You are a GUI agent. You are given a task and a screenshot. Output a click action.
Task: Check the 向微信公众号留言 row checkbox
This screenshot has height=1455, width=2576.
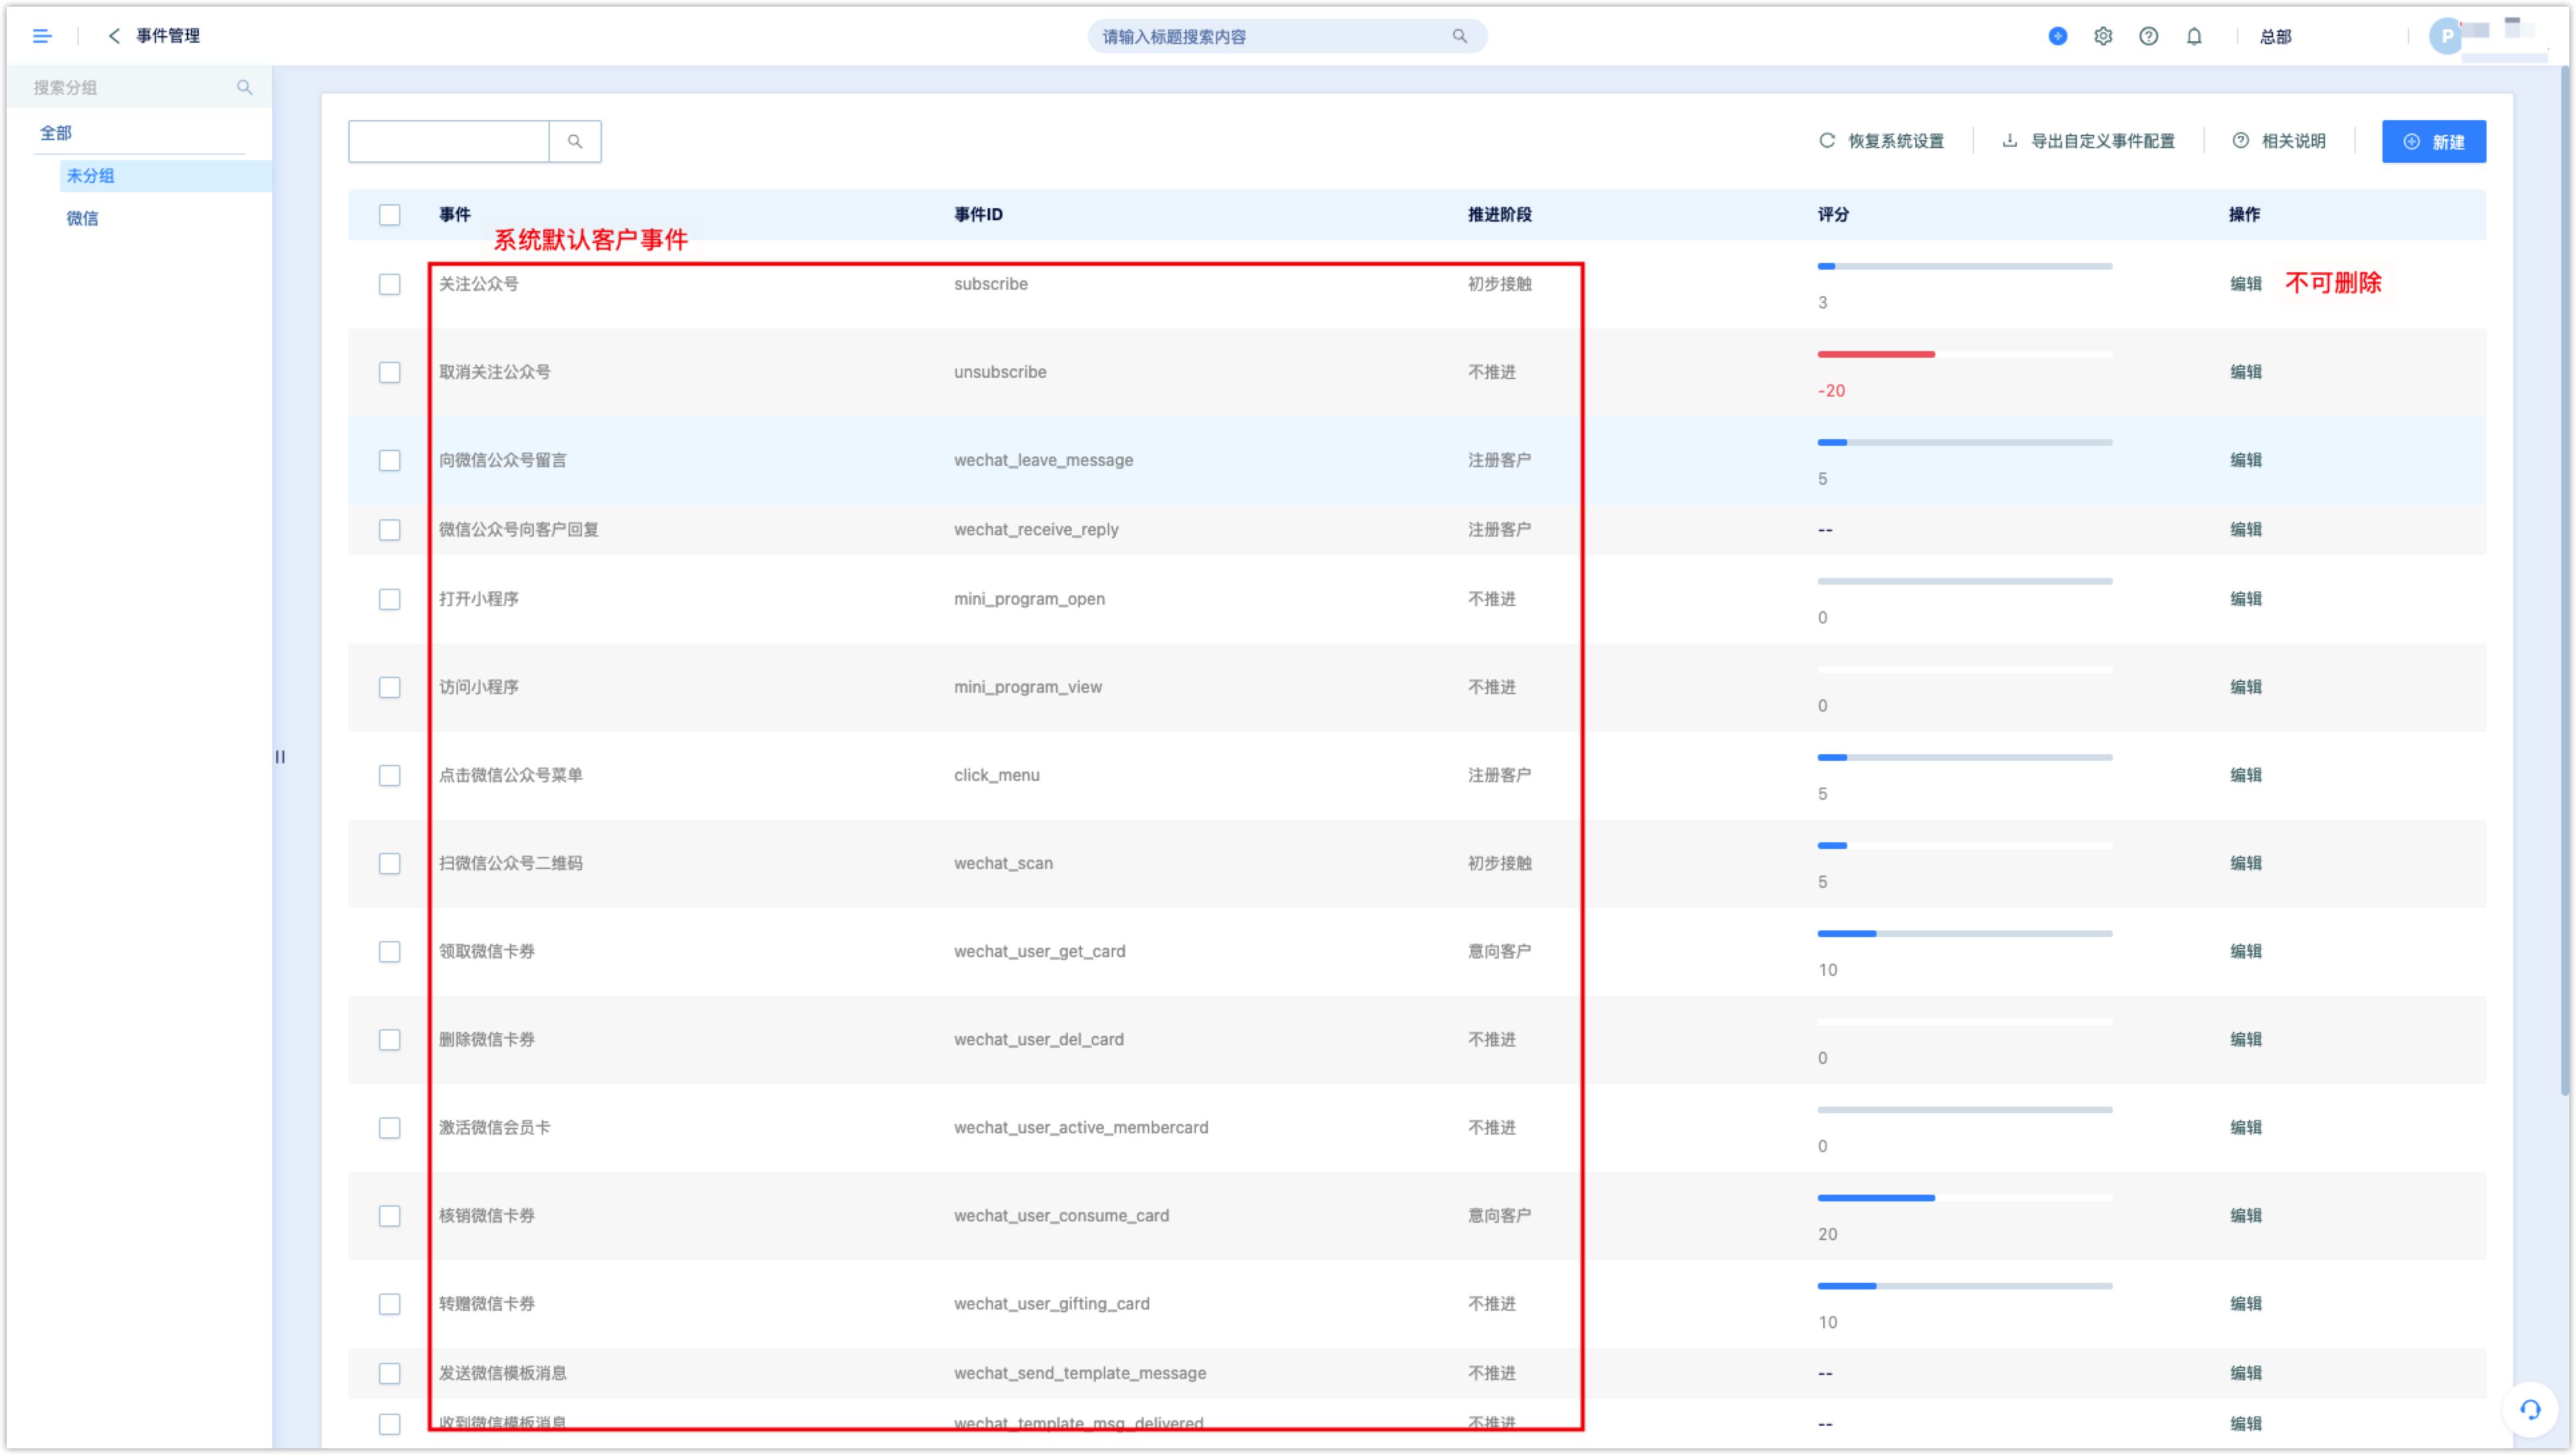point(390,460)
